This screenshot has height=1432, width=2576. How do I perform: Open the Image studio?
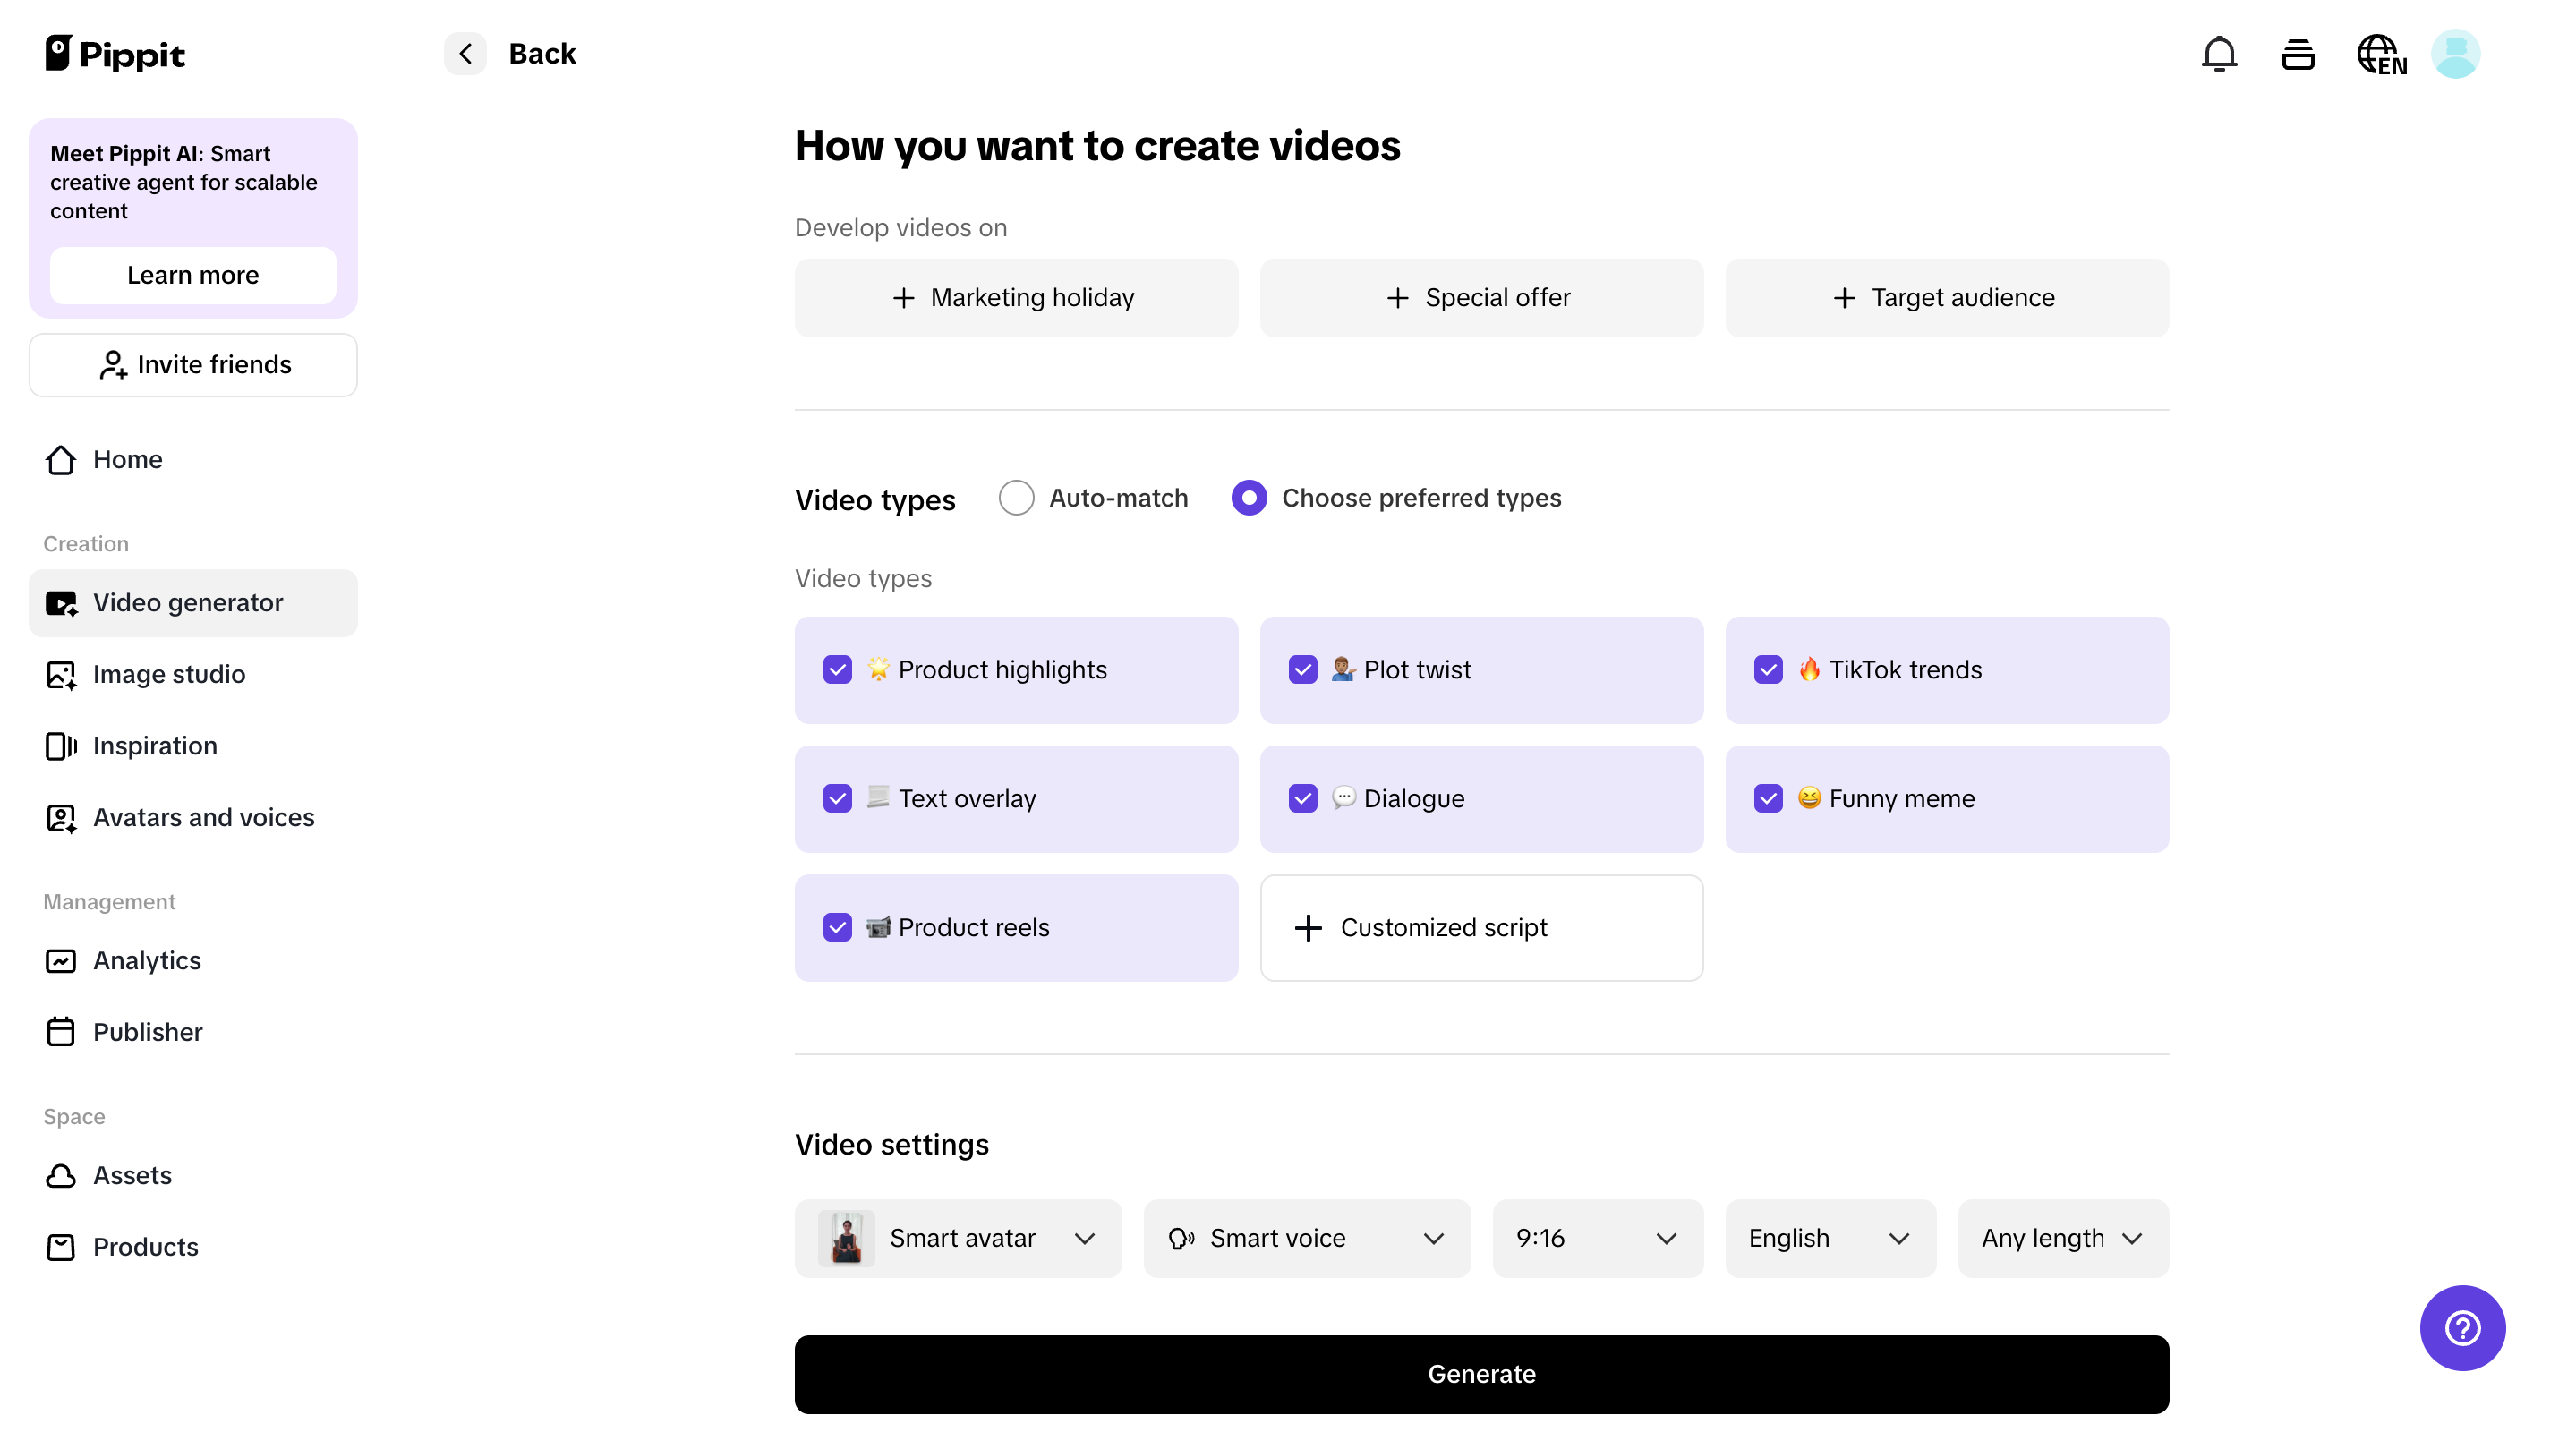point(168,674)
